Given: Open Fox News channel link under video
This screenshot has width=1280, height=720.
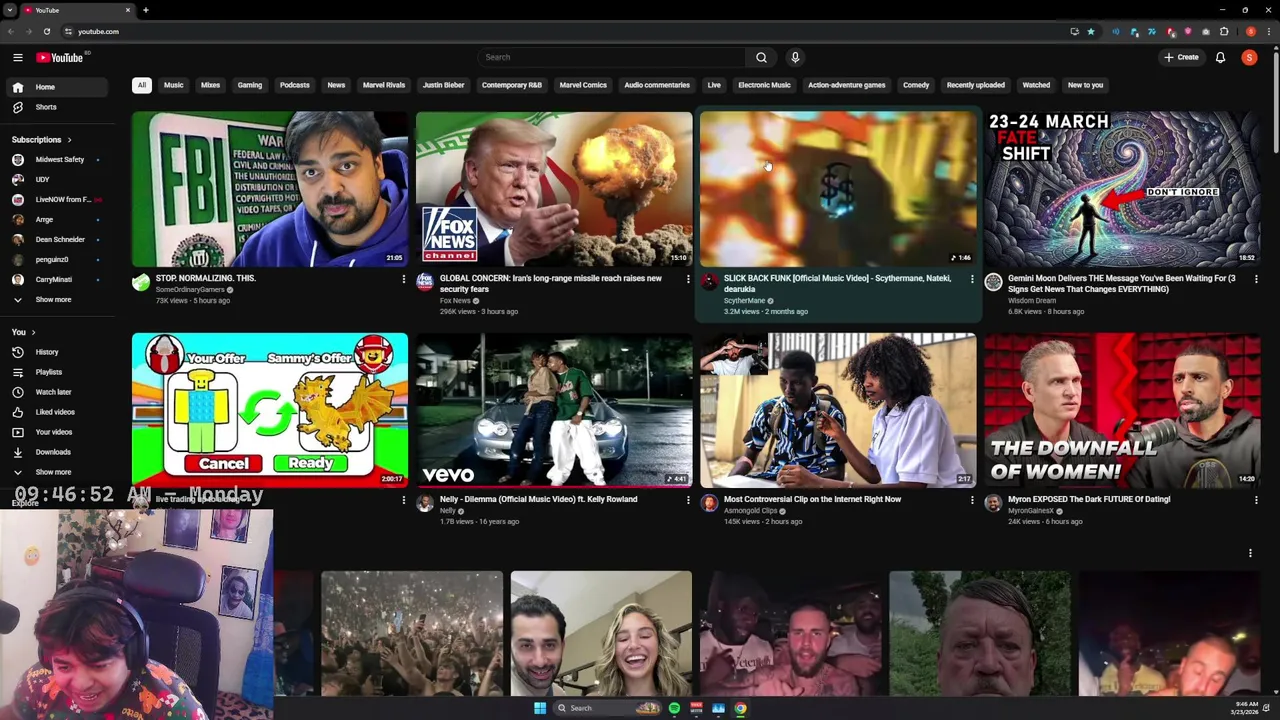Looking at the screenshot, I should pyautogui.click(x=455, y=301).
